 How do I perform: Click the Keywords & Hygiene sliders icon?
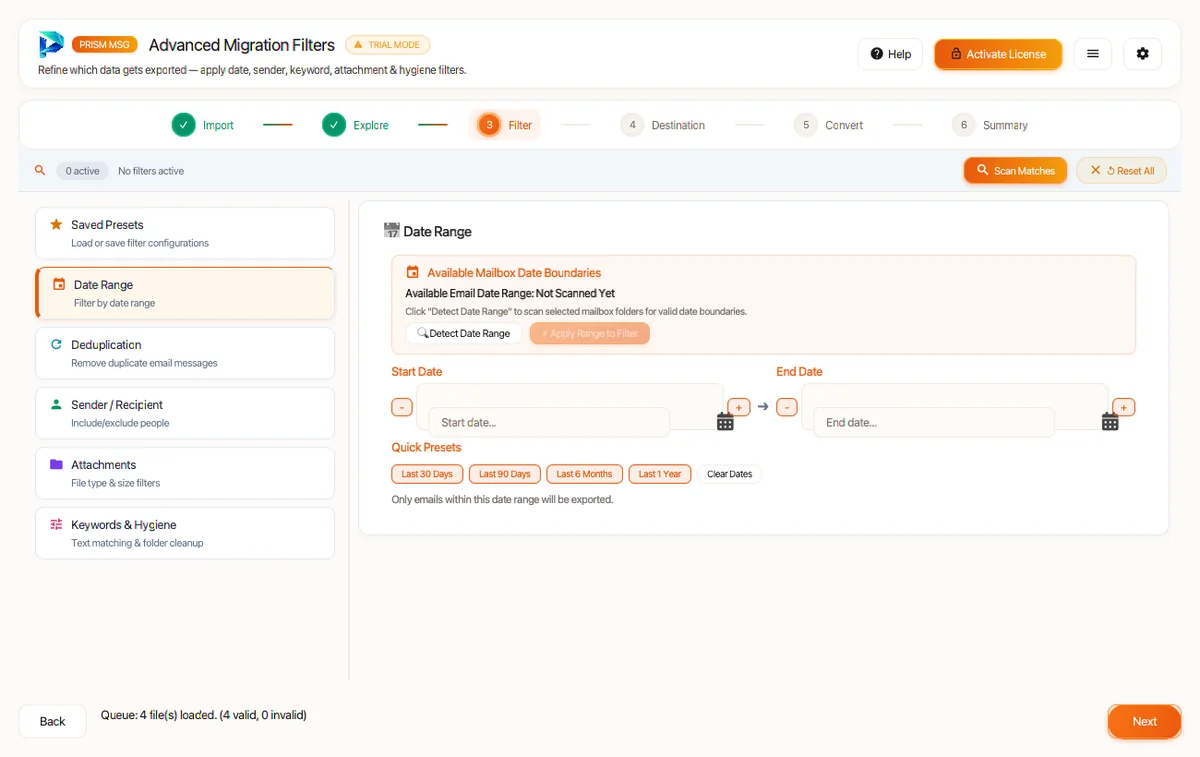click(56, 525)
